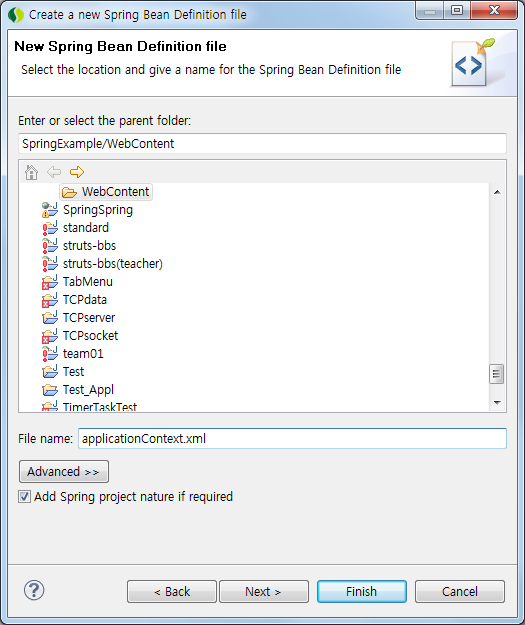Click the tree scroll up arrow
This screenshot has height=625, width=525.
[497, 192]
